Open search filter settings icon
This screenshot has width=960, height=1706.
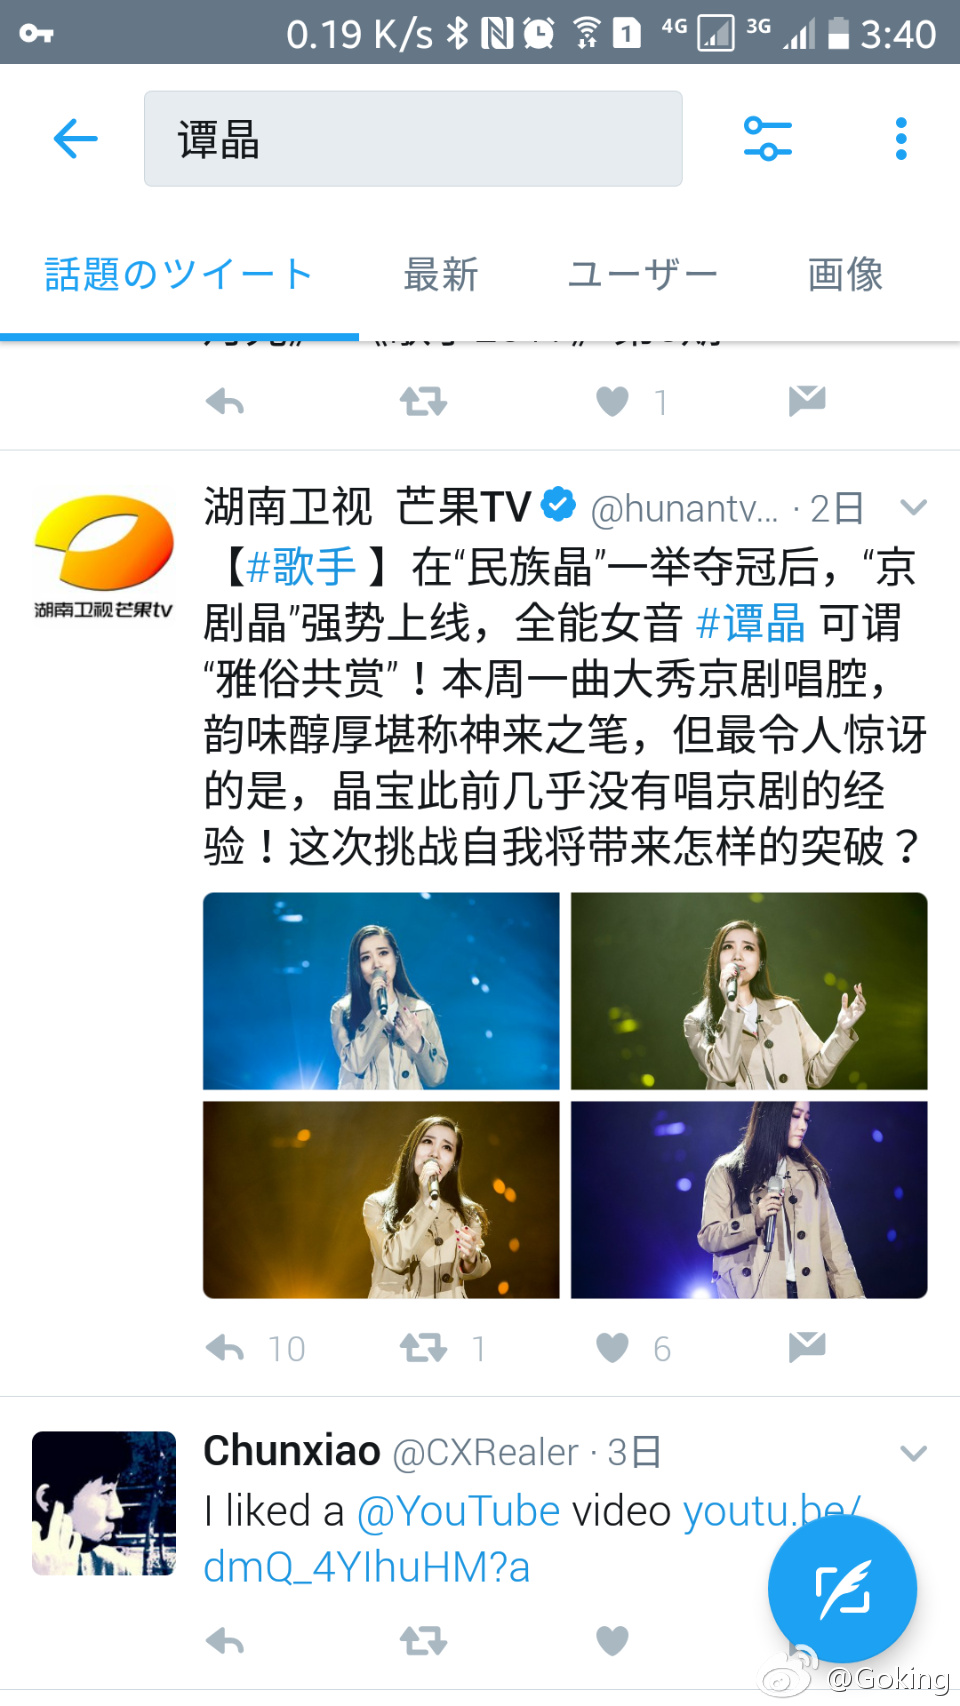(768, 138)
